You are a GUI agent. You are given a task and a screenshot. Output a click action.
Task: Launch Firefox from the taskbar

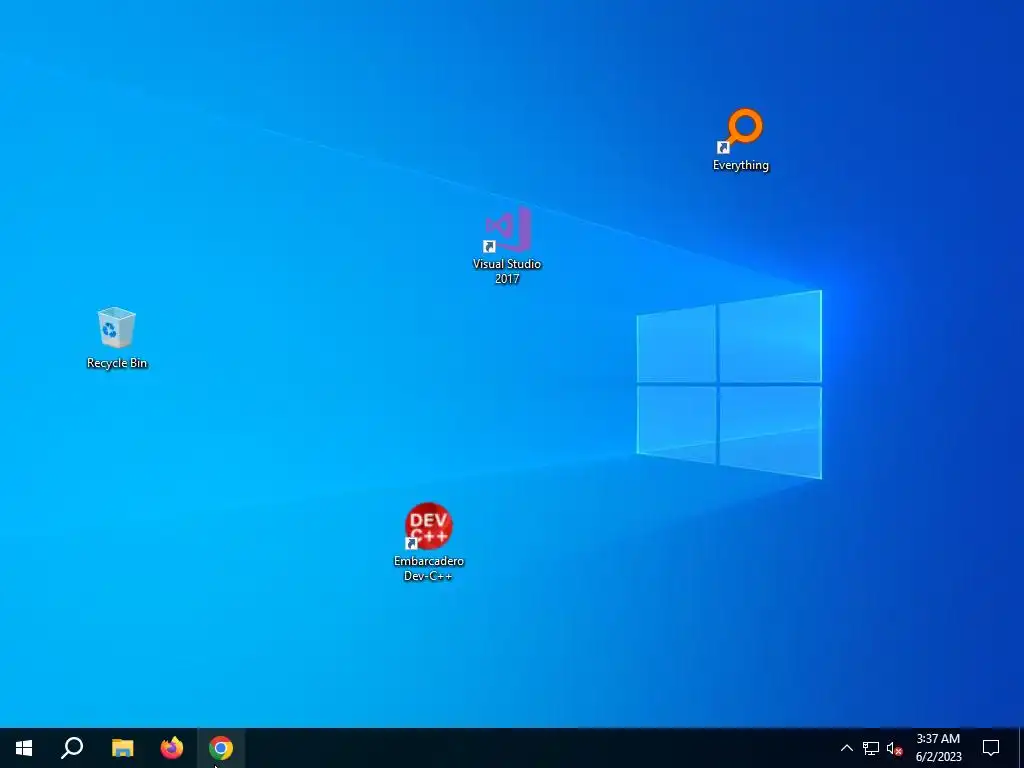(x=172, y=748)
